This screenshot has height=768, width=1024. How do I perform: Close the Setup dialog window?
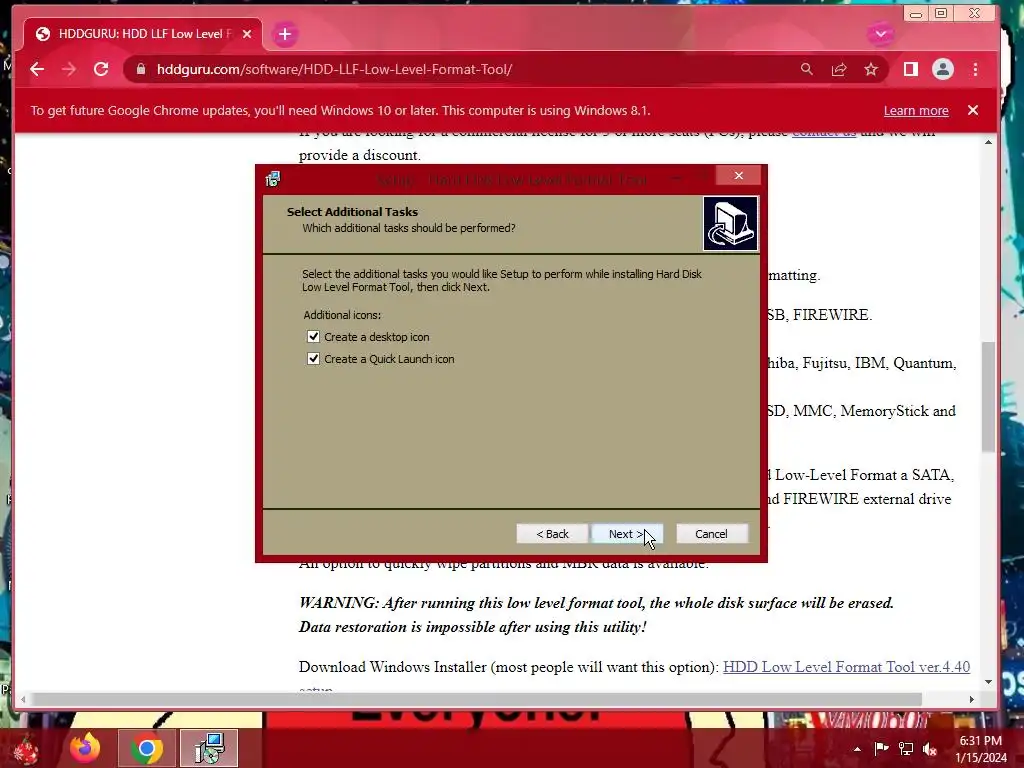click(x=739, y=175)
